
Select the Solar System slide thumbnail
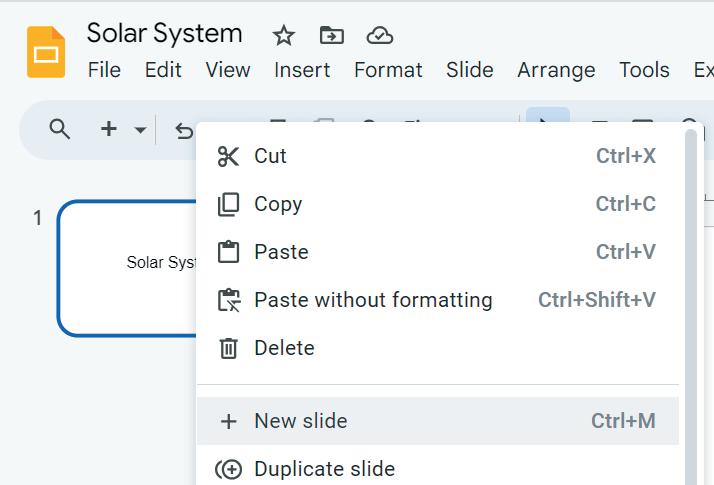click(x=127, y=268)
